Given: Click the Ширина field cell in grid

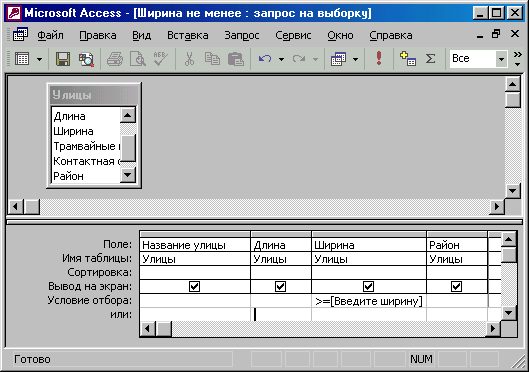Looking at the screenshot, I should (369, 245).
